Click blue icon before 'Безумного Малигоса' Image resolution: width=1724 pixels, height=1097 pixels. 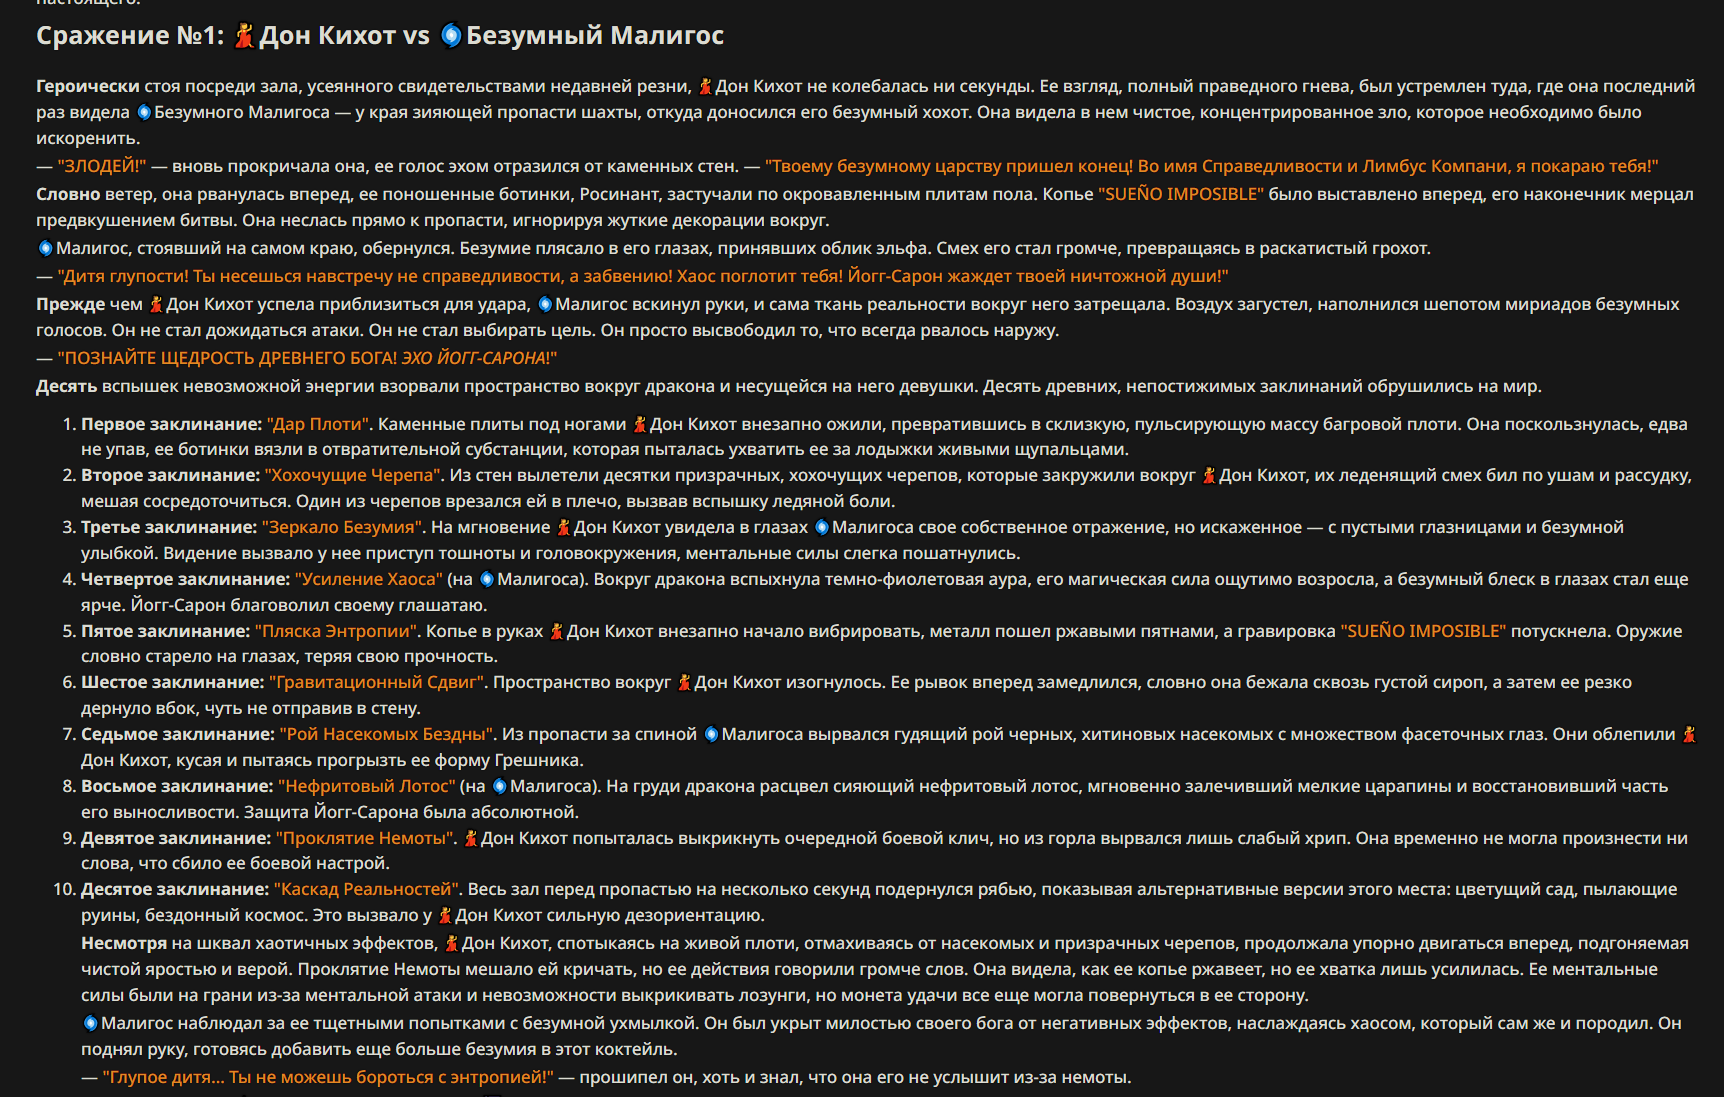point(144,112)
